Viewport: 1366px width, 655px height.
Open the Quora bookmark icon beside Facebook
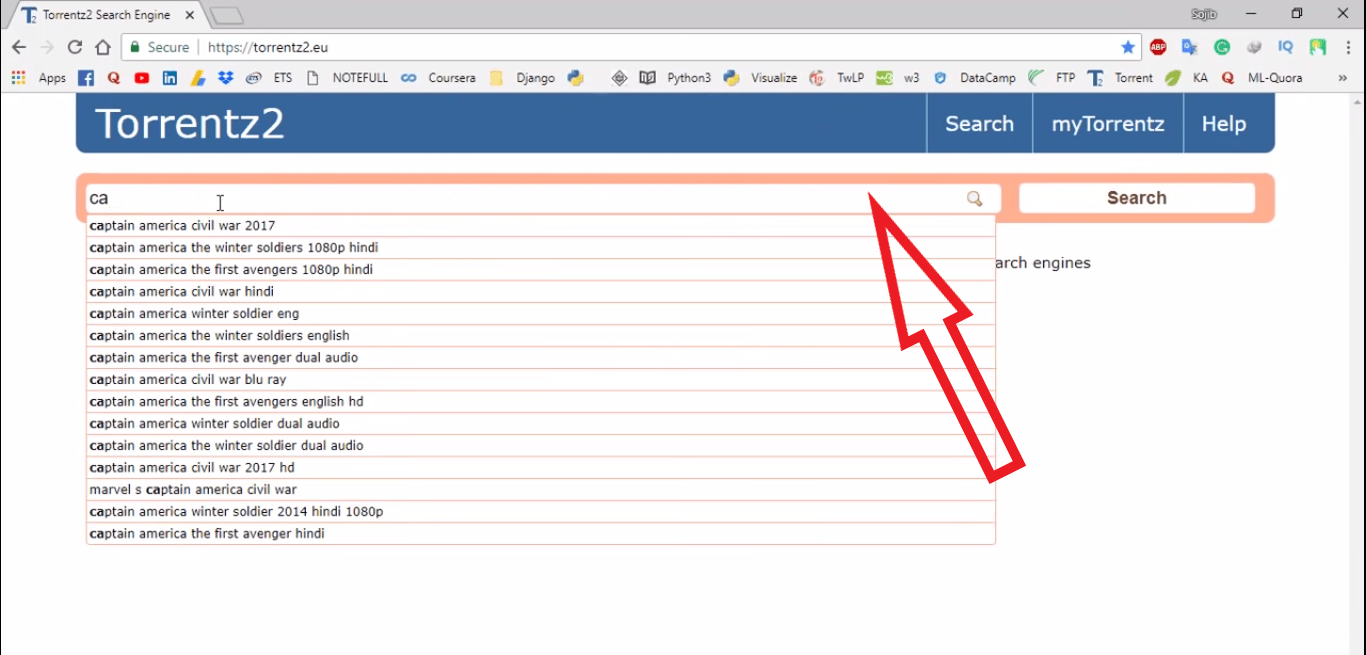click(x=114, y=78)
